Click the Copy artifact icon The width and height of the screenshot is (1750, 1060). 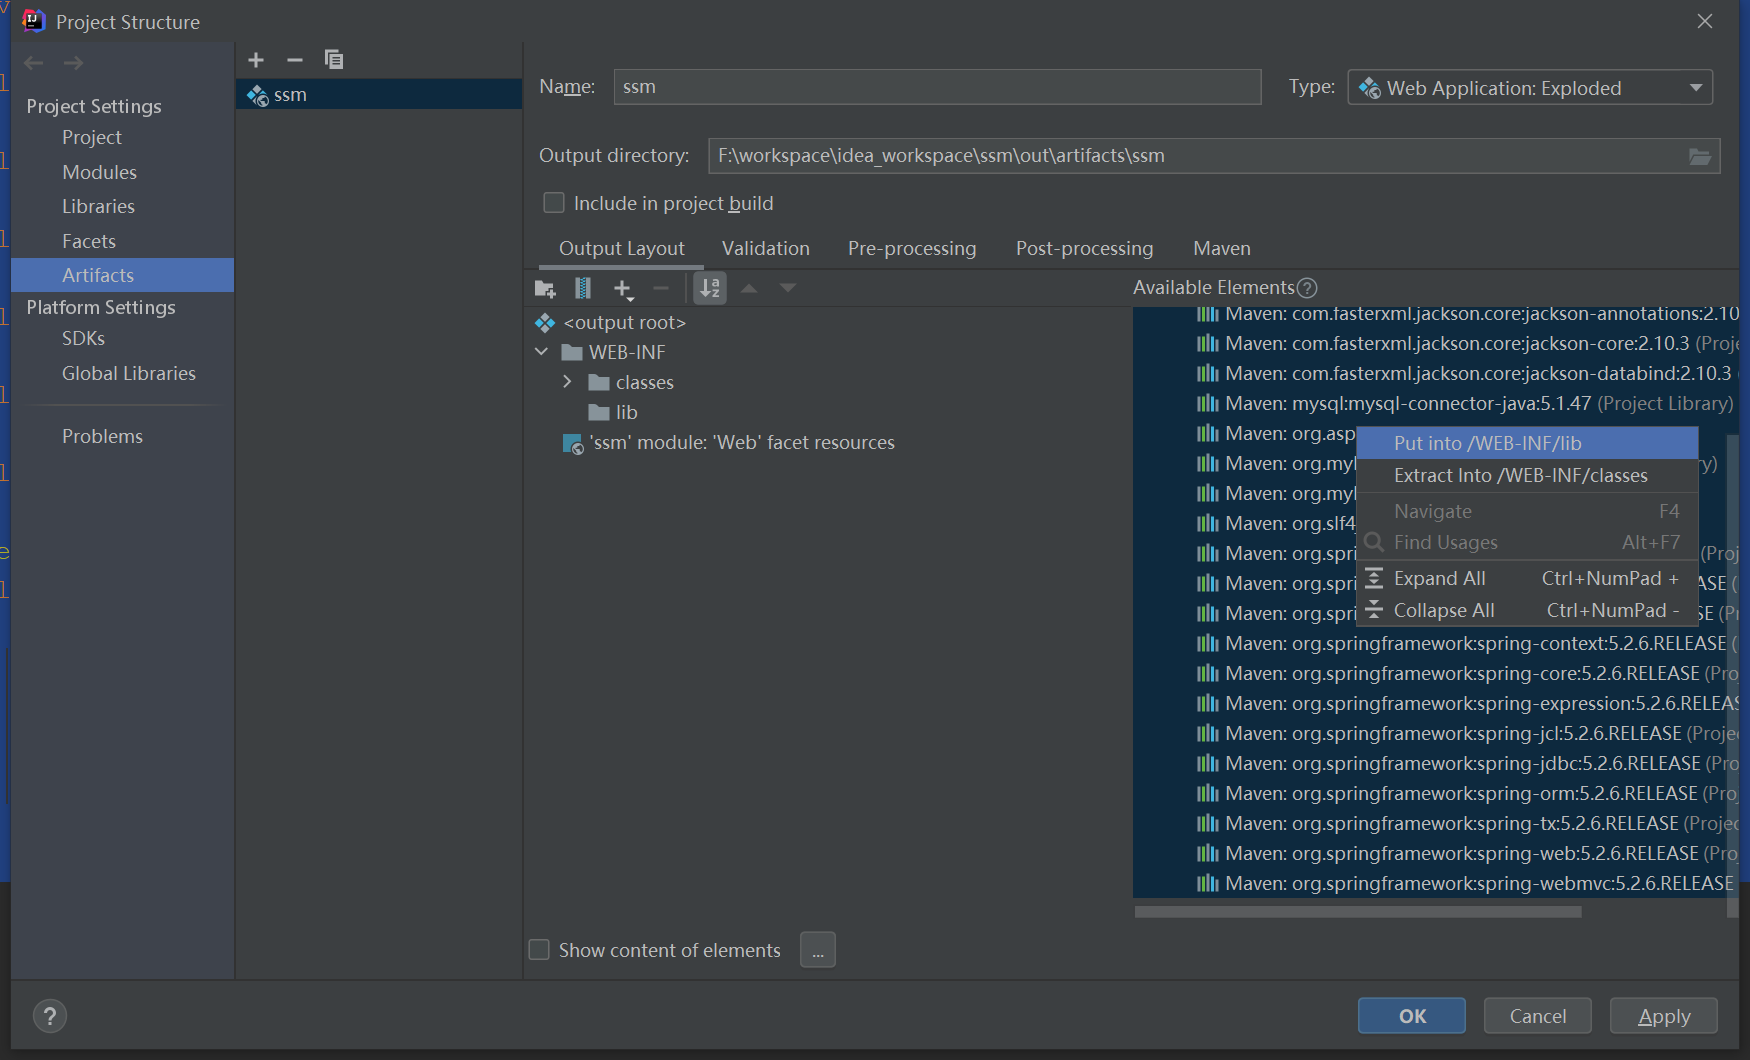pos(334,60)
